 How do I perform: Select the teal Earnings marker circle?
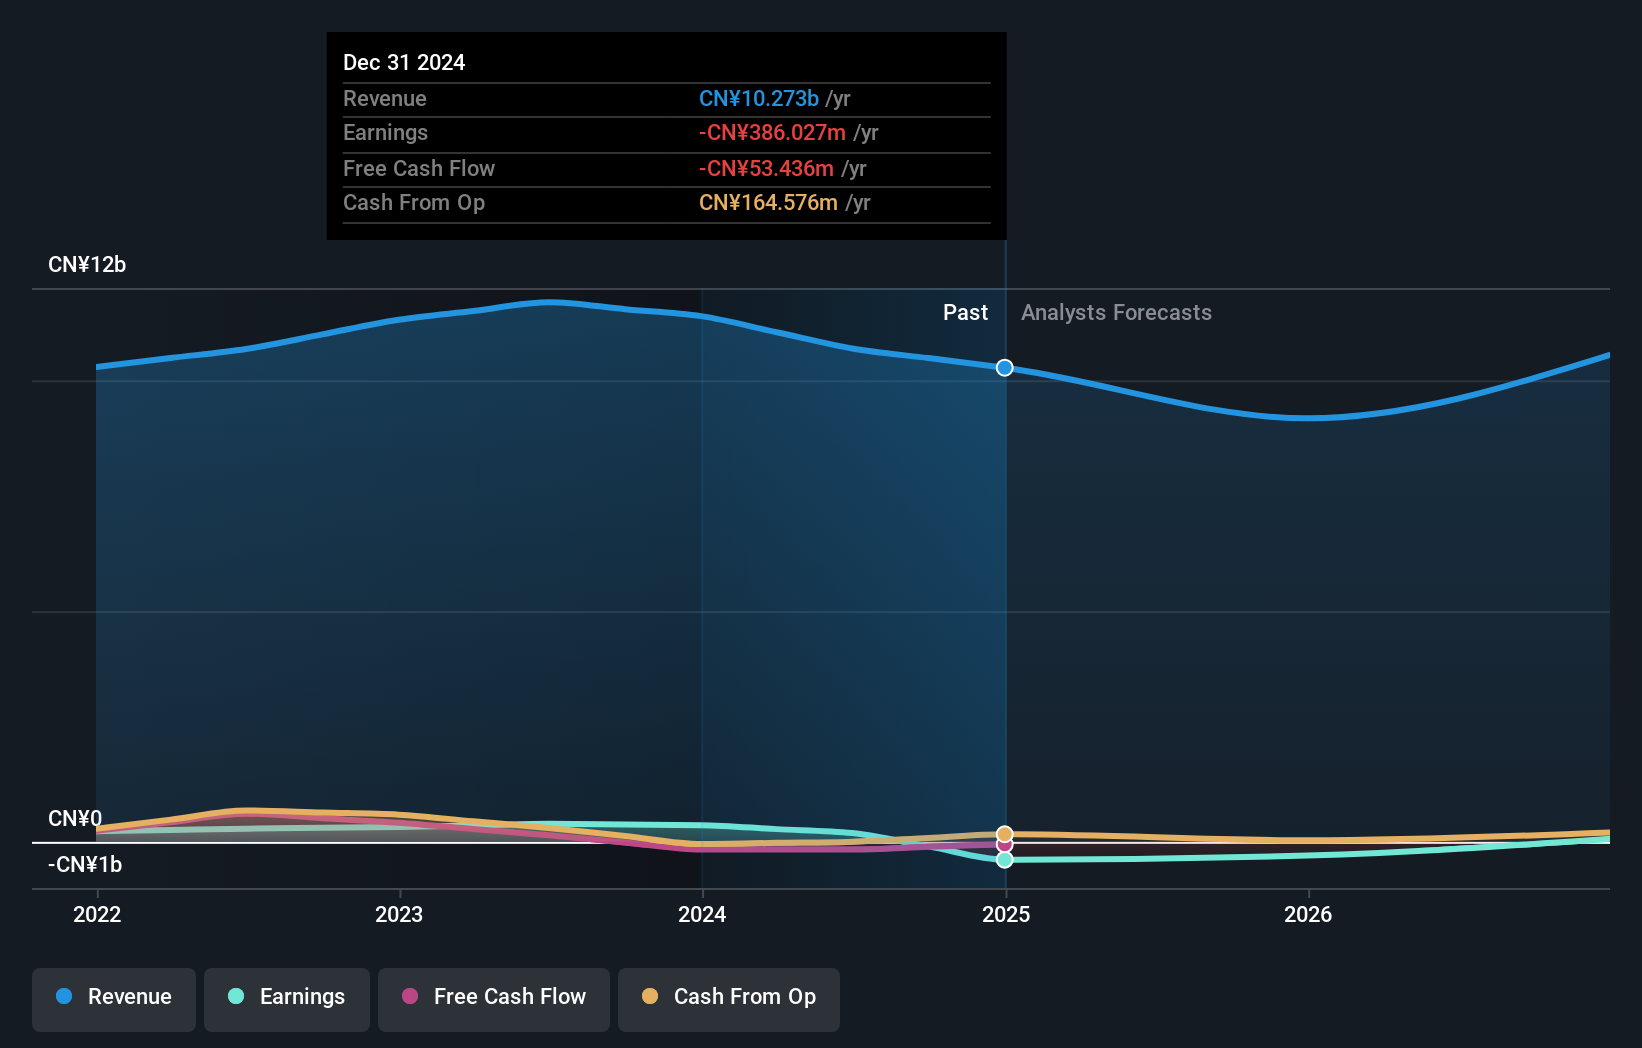coord(1004,860)
